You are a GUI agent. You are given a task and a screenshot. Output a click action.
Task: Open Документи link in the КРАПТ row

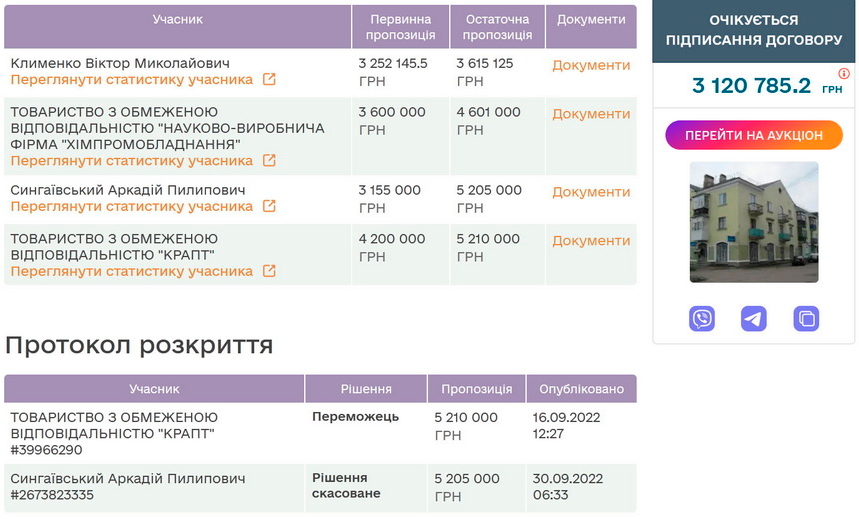(591, 241)
